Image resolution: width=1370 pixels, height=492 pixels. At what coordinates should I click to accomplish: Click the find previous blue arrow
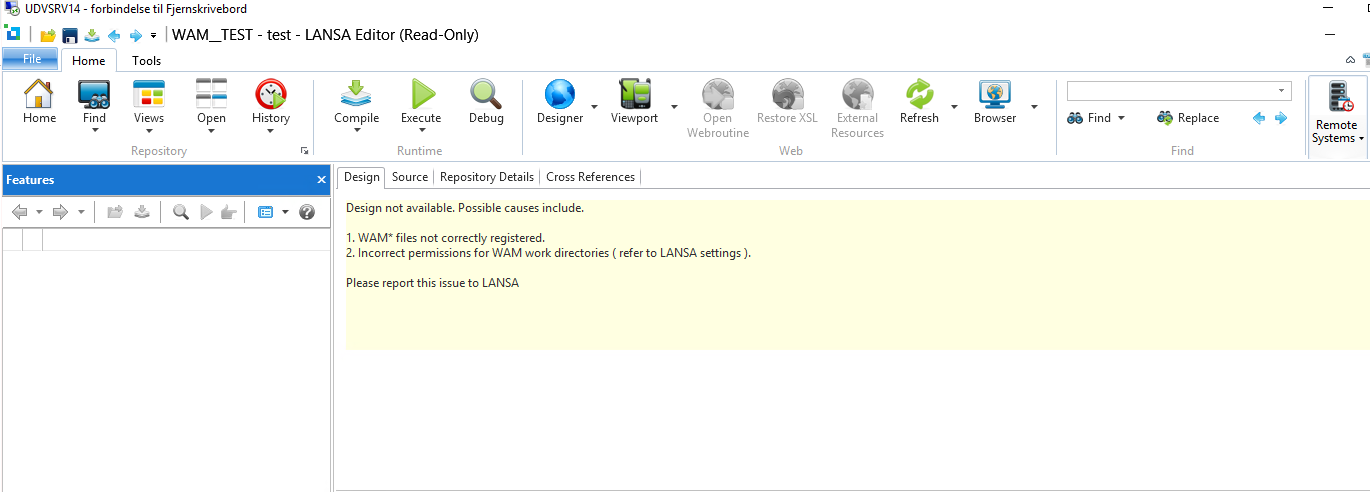point(1259,118)
